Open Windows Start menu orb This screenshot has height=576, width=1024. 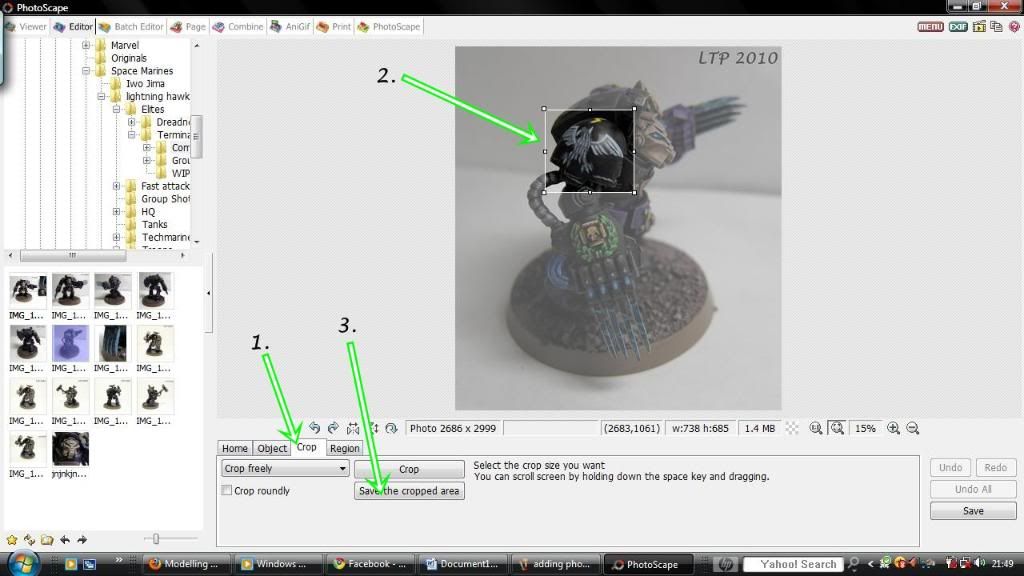tap(24, 563)
